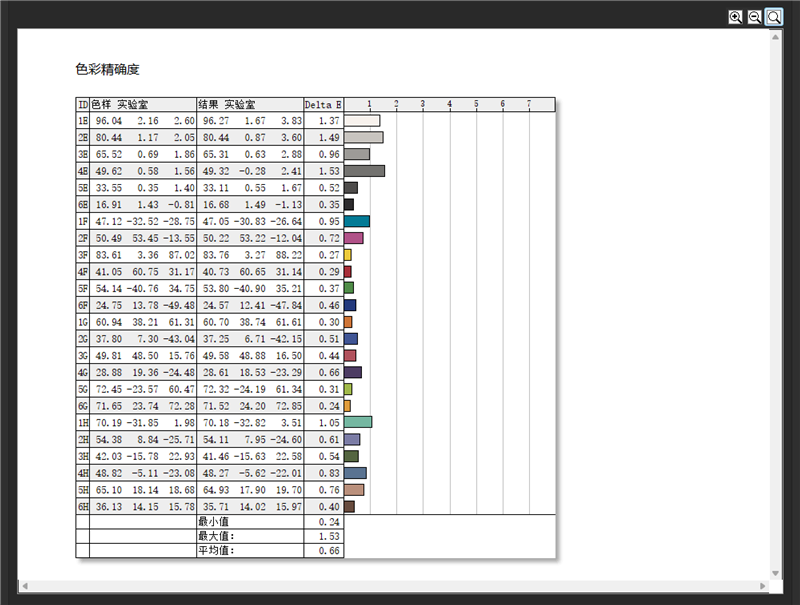Click the 5E dark gray color bar
Screen dimensions: 800x605
point(351,188)
